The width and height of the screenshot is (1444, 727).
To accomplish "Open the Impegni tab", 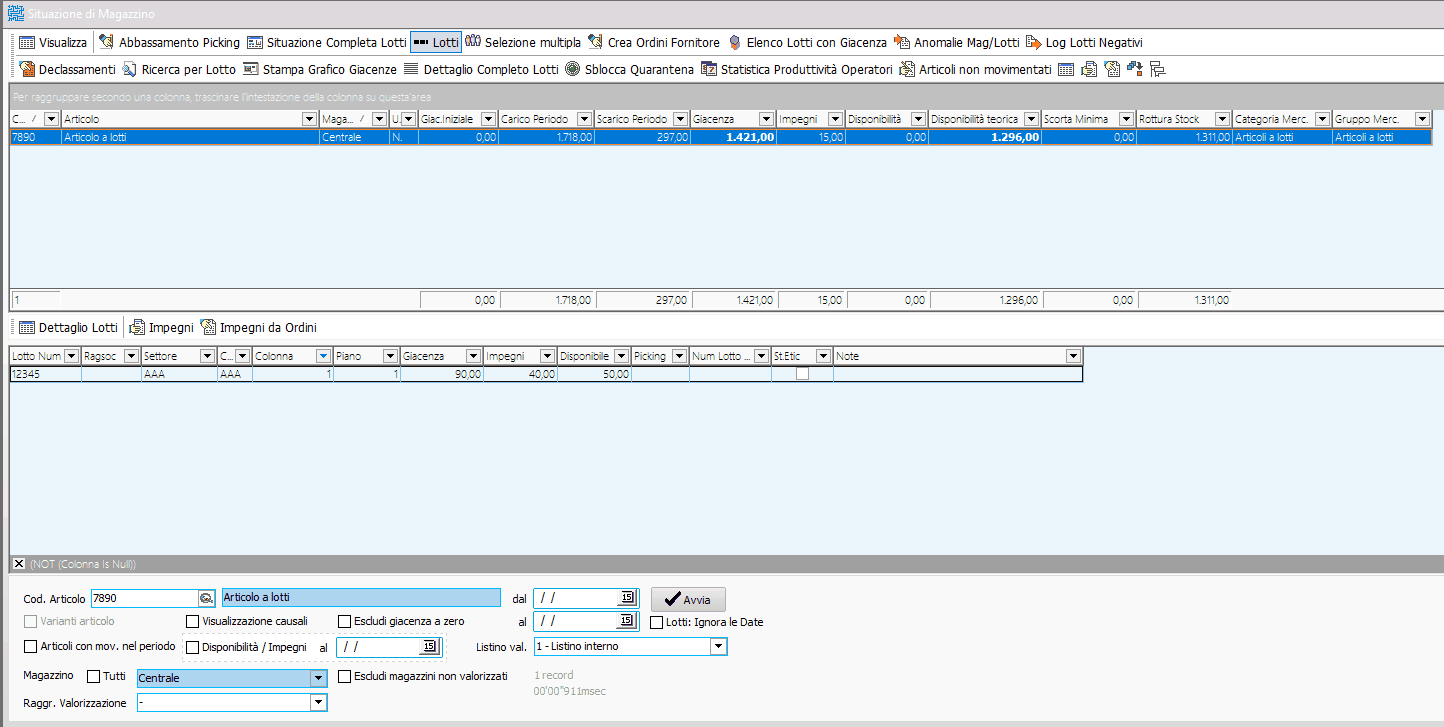I will click(x=160, y=327).
